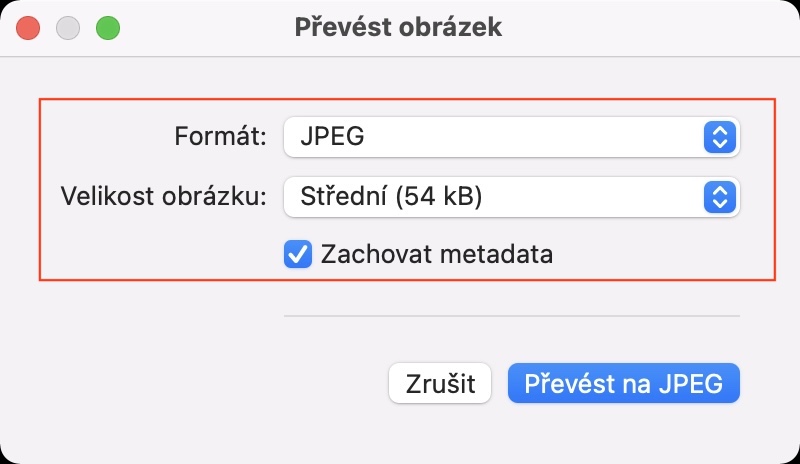This screenshot has width=800, height=464.
Task: Confirm with the "Převést na JPEG" button
Action: point(623,383)
